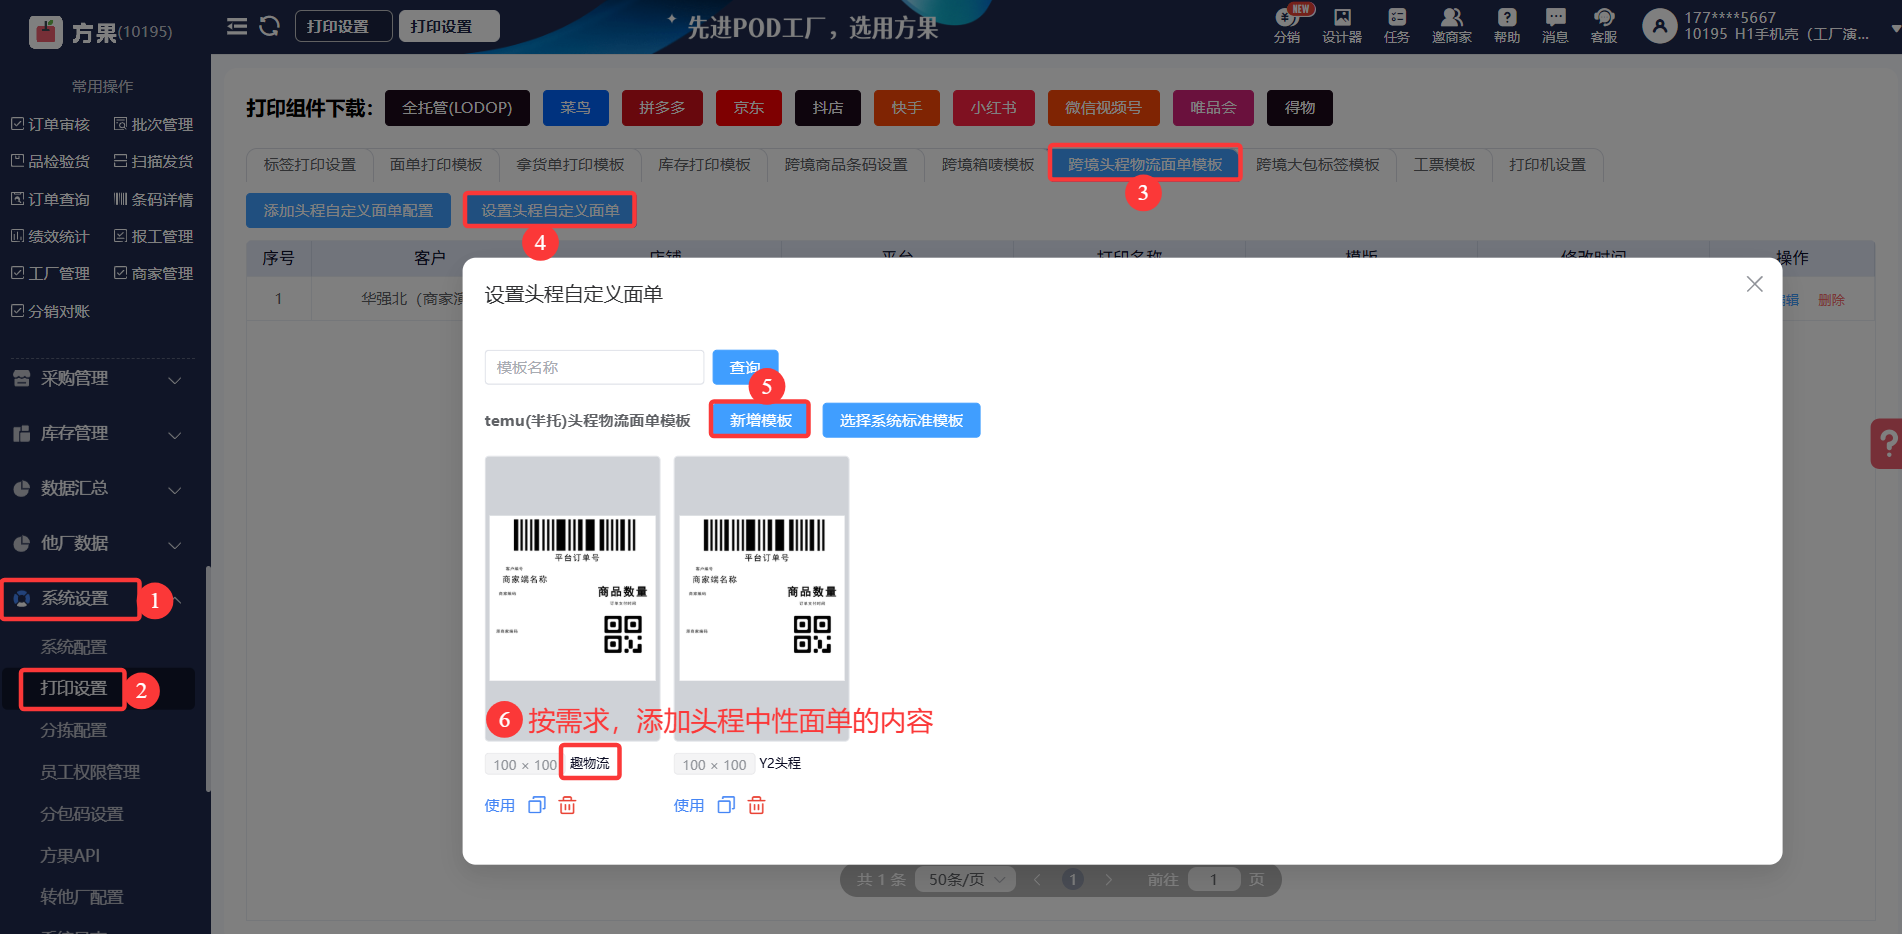The image size is (1902, 934).
Task: Open the 任务 tasks icon
Action: pyautogui.click(x=1397, y=26)
